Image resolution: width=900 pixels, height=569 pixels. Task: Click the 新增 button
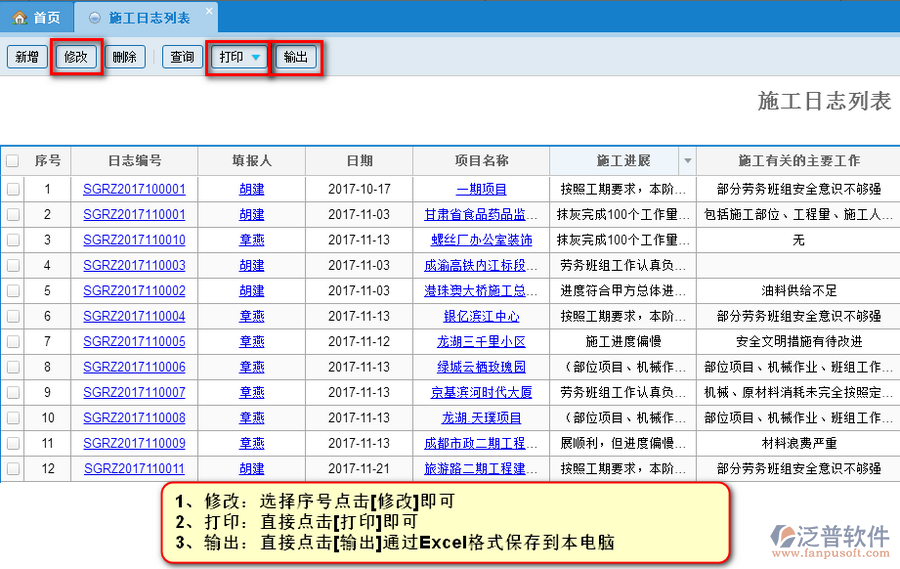pyautogui.click(x=26, y=57)
